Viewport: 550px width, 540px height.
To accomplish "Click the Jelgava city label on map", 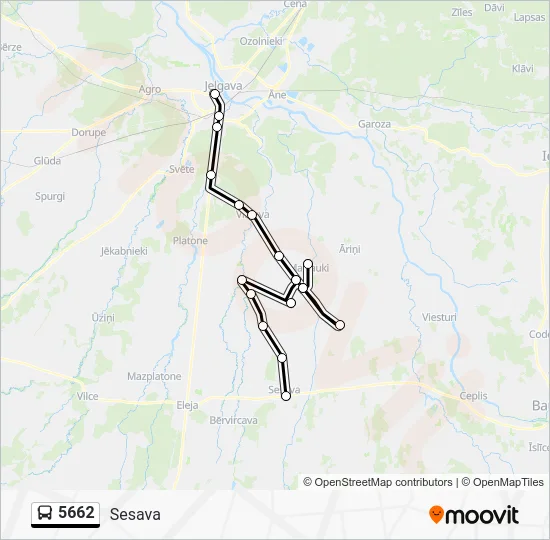I will [x=223, y=86].
